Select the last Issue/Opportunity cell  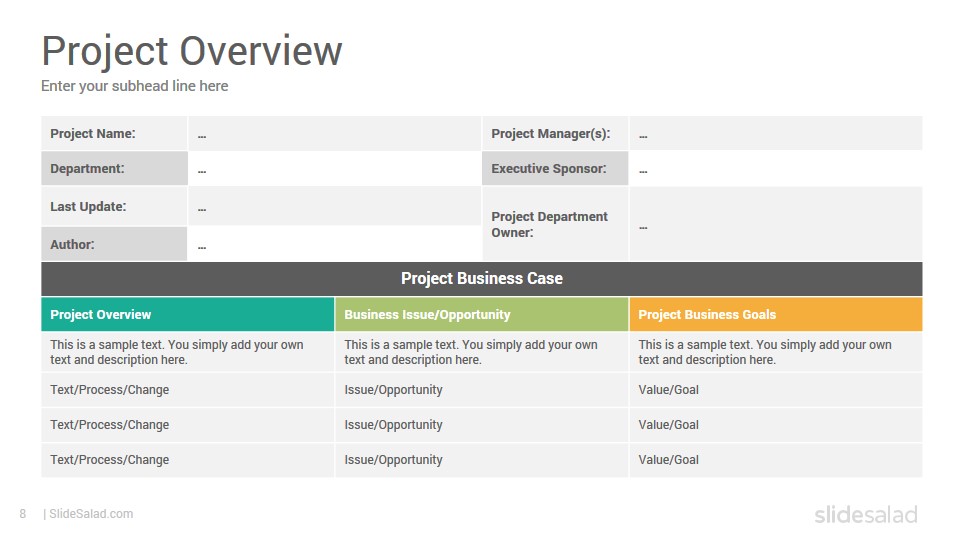[x=482, y=460]
